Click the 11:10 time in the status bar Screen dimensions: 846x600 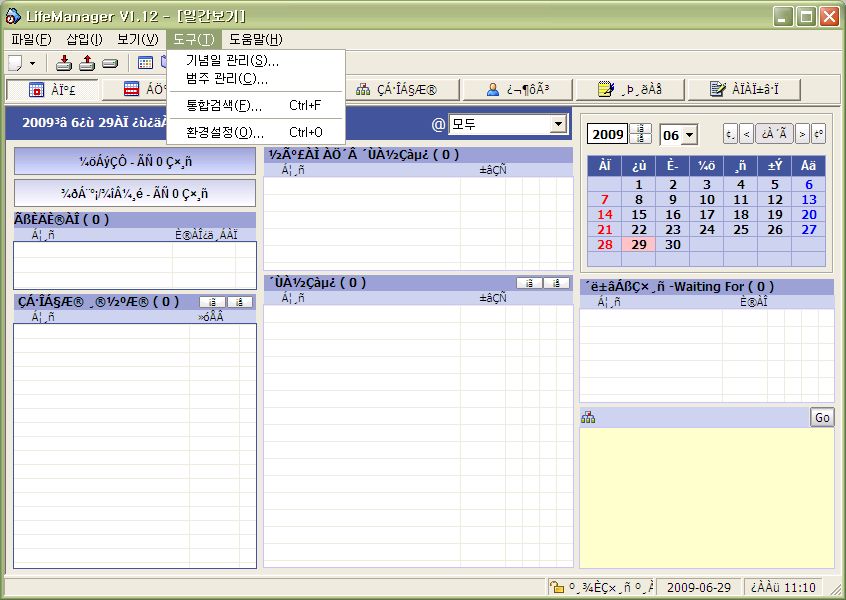pos(783,587)
